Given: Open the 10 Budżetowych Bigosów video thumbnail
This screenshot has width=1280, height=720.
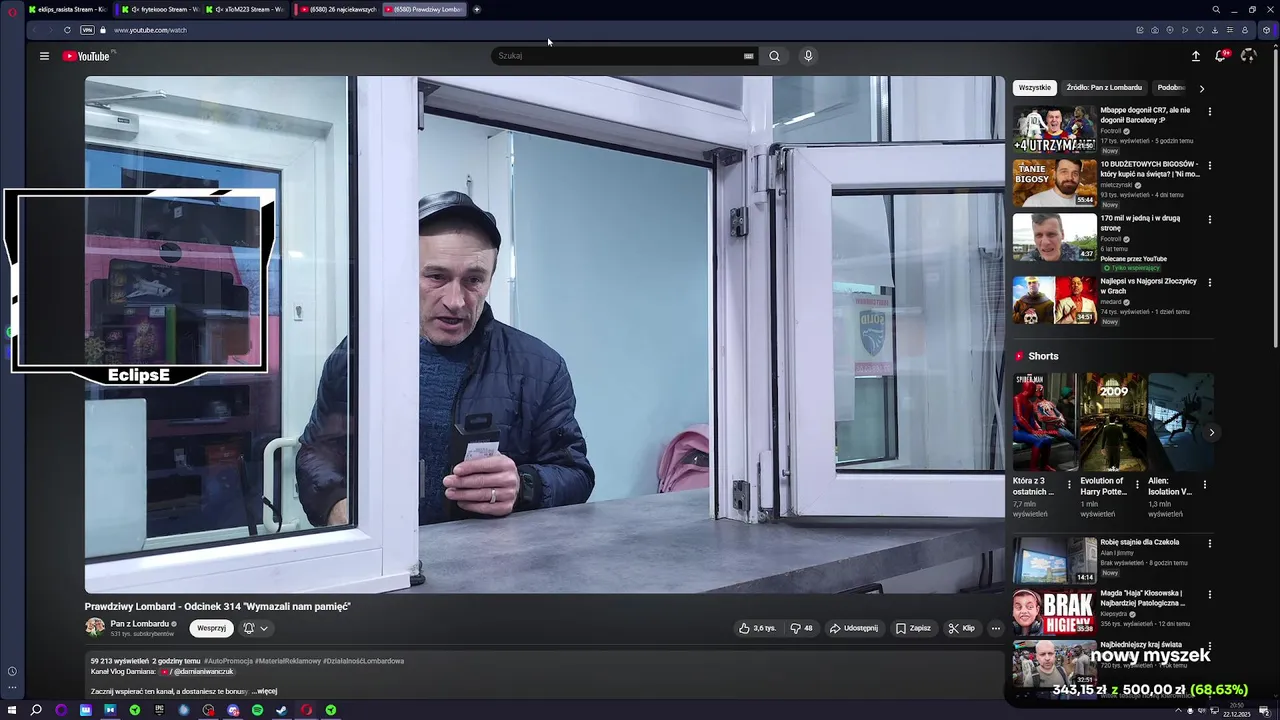Looking at the screenshot, I should [1054, 183].
